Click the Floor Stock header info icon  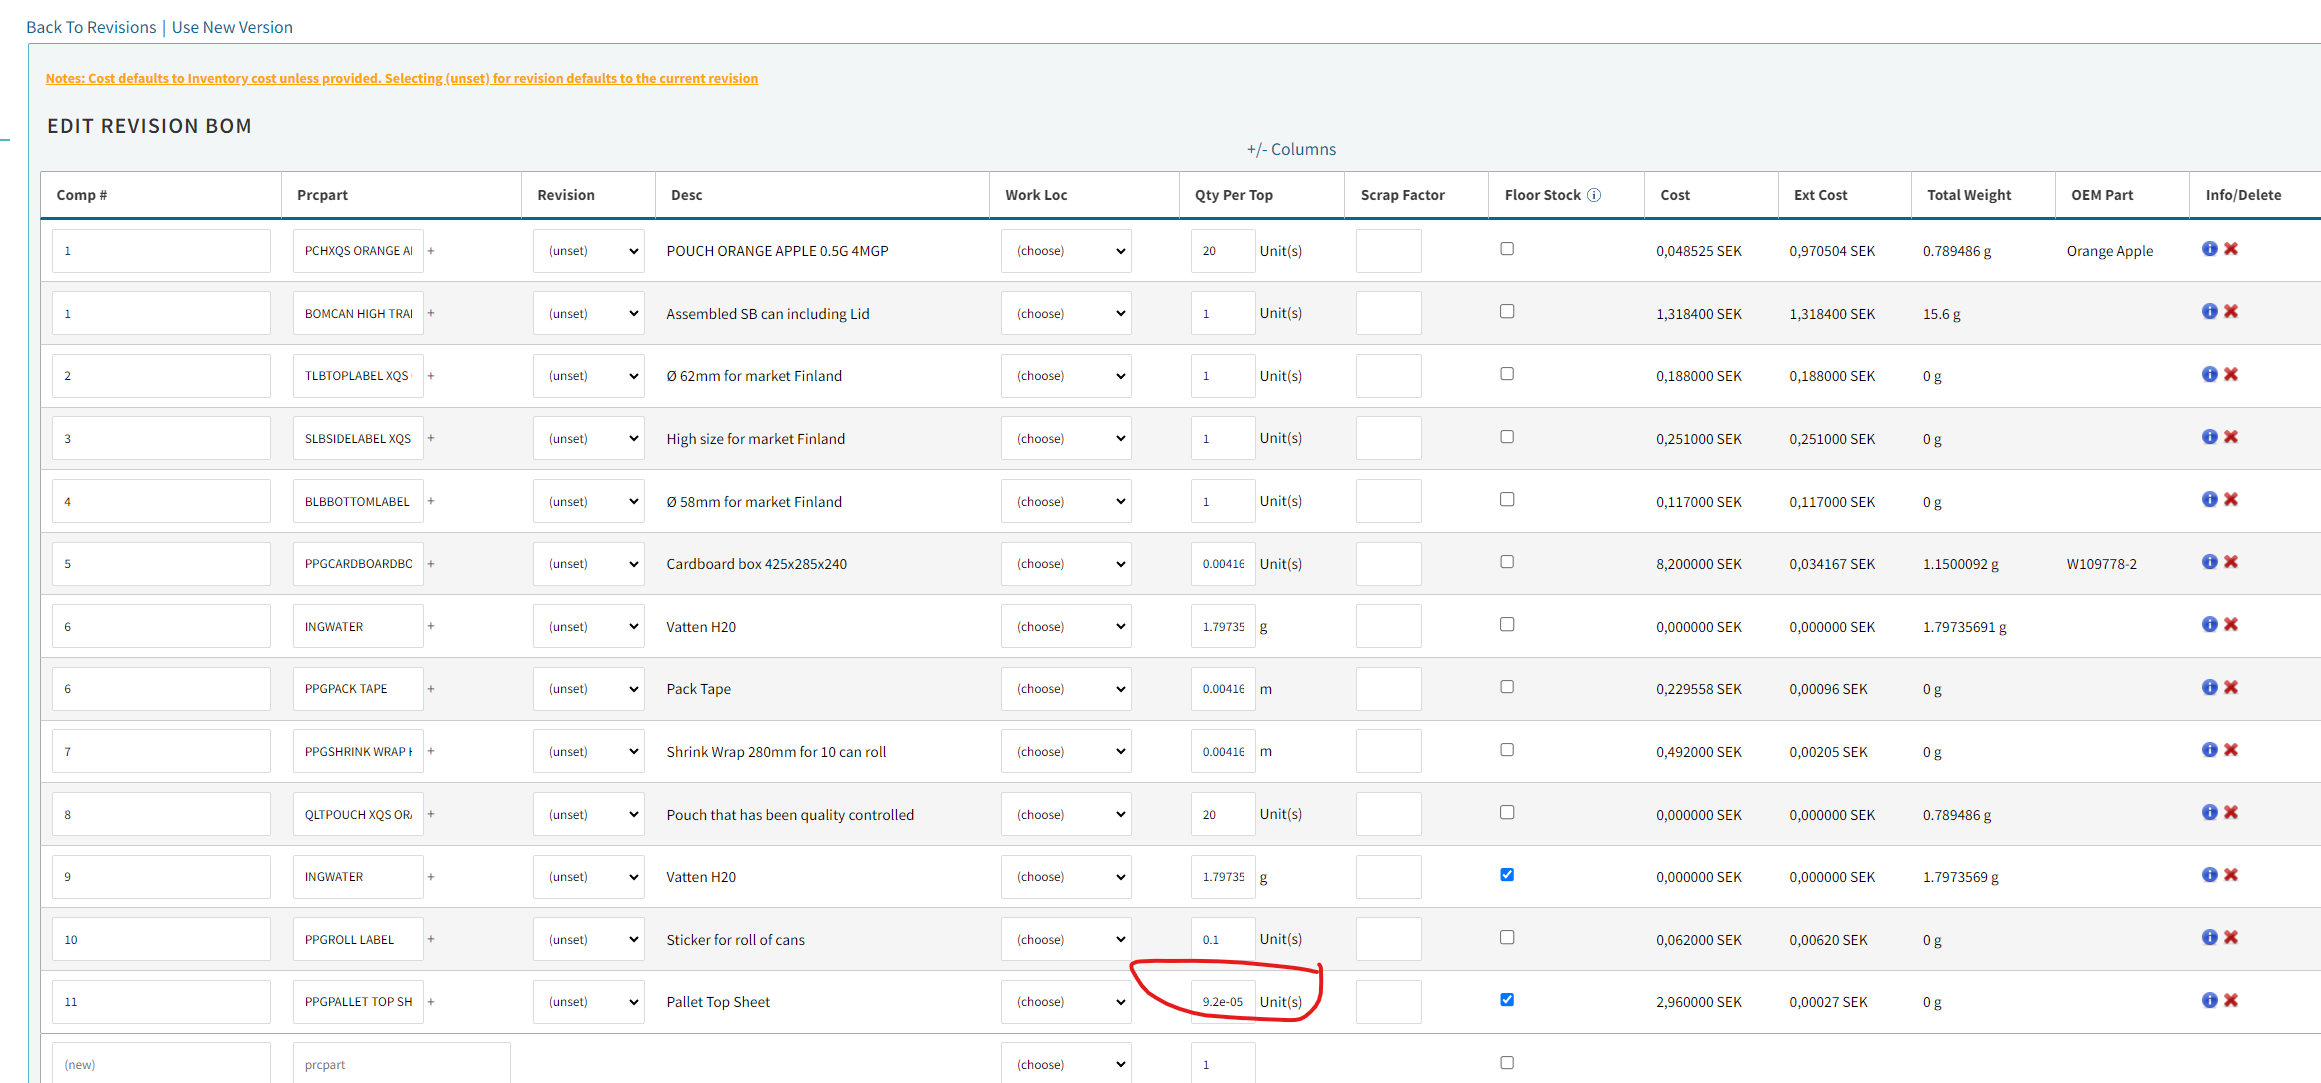tap(1594, 195)
